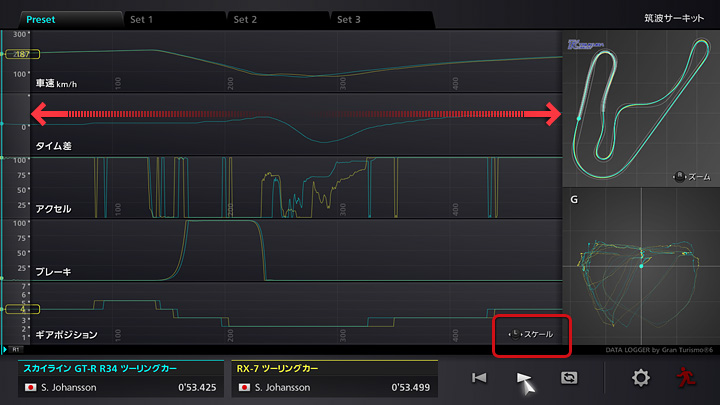Click the スケール scale control icon
720x405 pixels.
point(533,334)
